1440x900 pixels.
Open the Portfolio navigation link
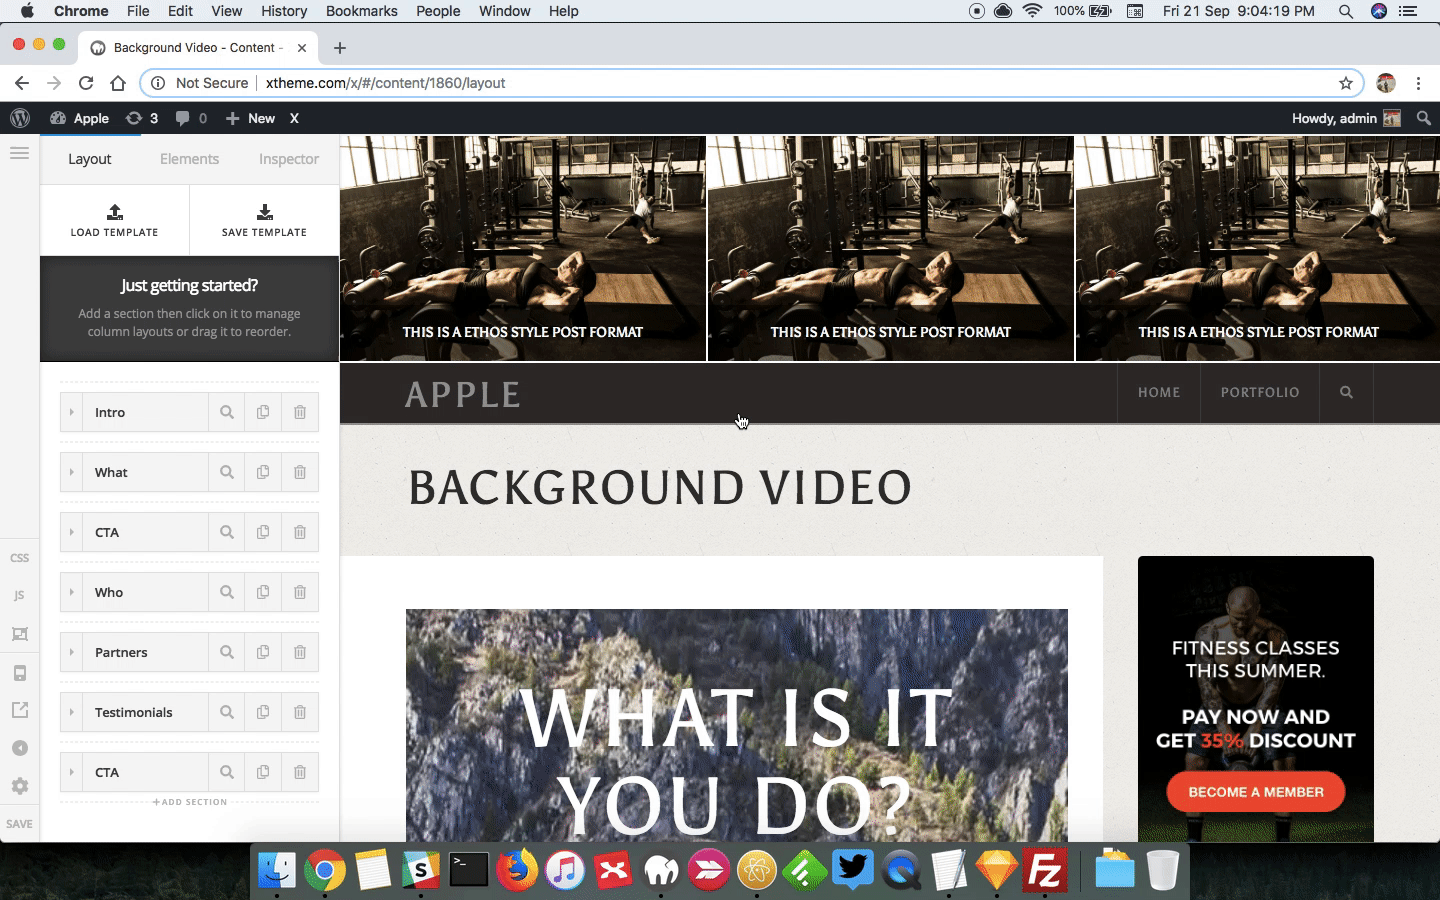1260,392
